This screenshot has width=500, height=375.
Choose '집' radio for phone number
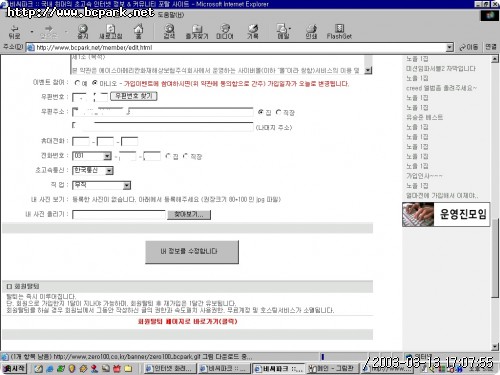tap(168, 156)
